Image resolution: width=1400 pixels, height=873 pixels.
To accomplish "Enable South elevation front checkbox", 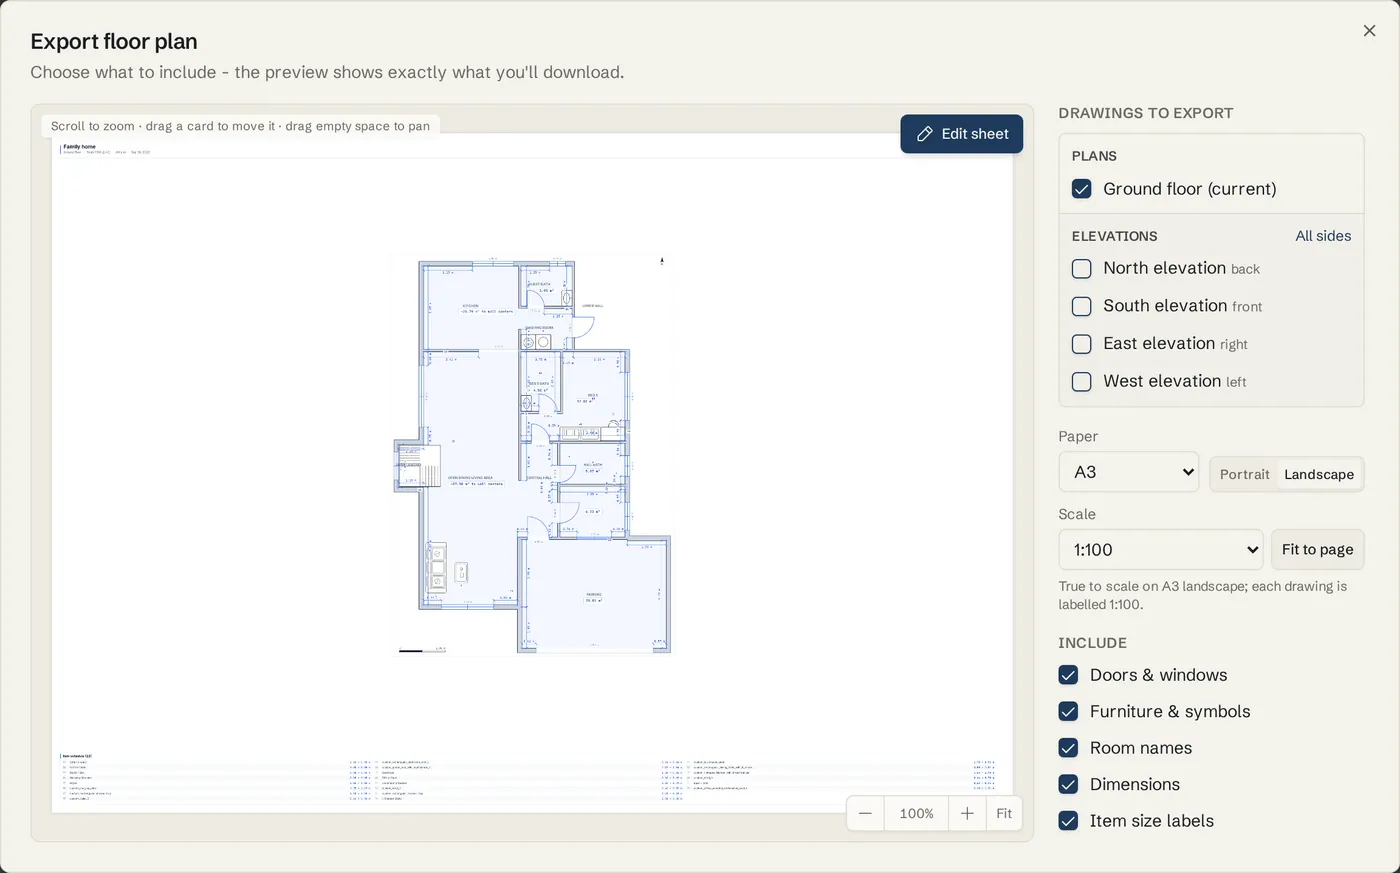I will pyautogui.click(x=1081, y=306).
